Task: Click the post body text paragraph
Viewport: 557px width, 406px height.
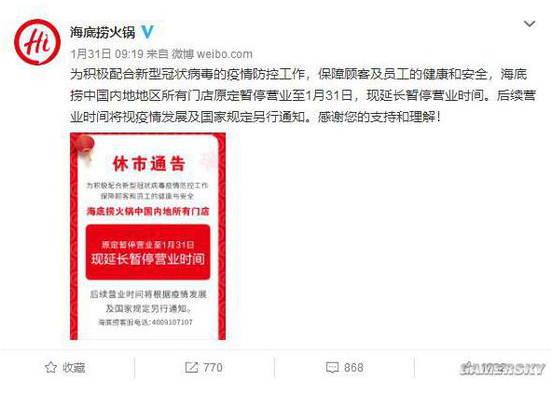Action: point(303,95)
